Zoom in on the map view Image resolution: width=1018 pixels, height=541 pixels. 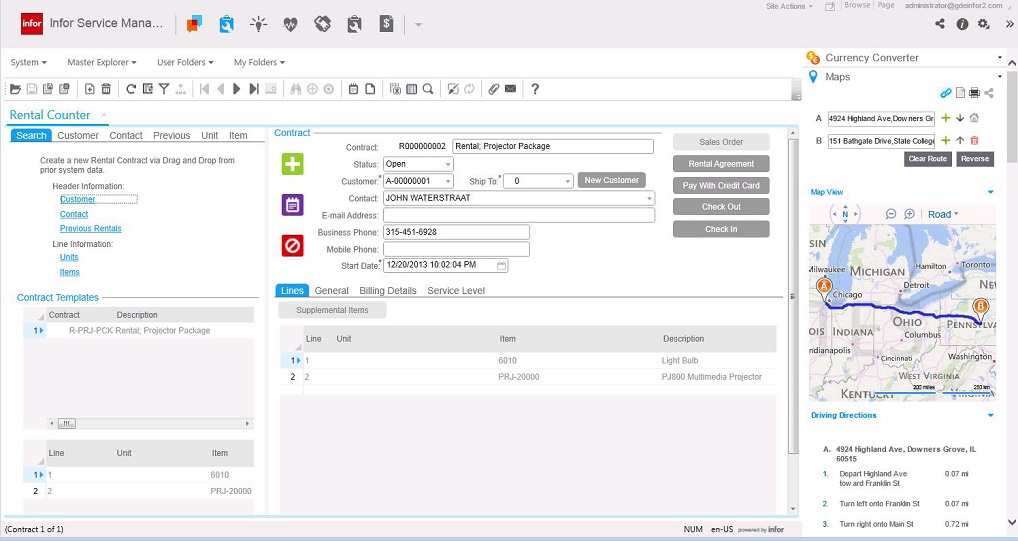click(x=909, y=214)
